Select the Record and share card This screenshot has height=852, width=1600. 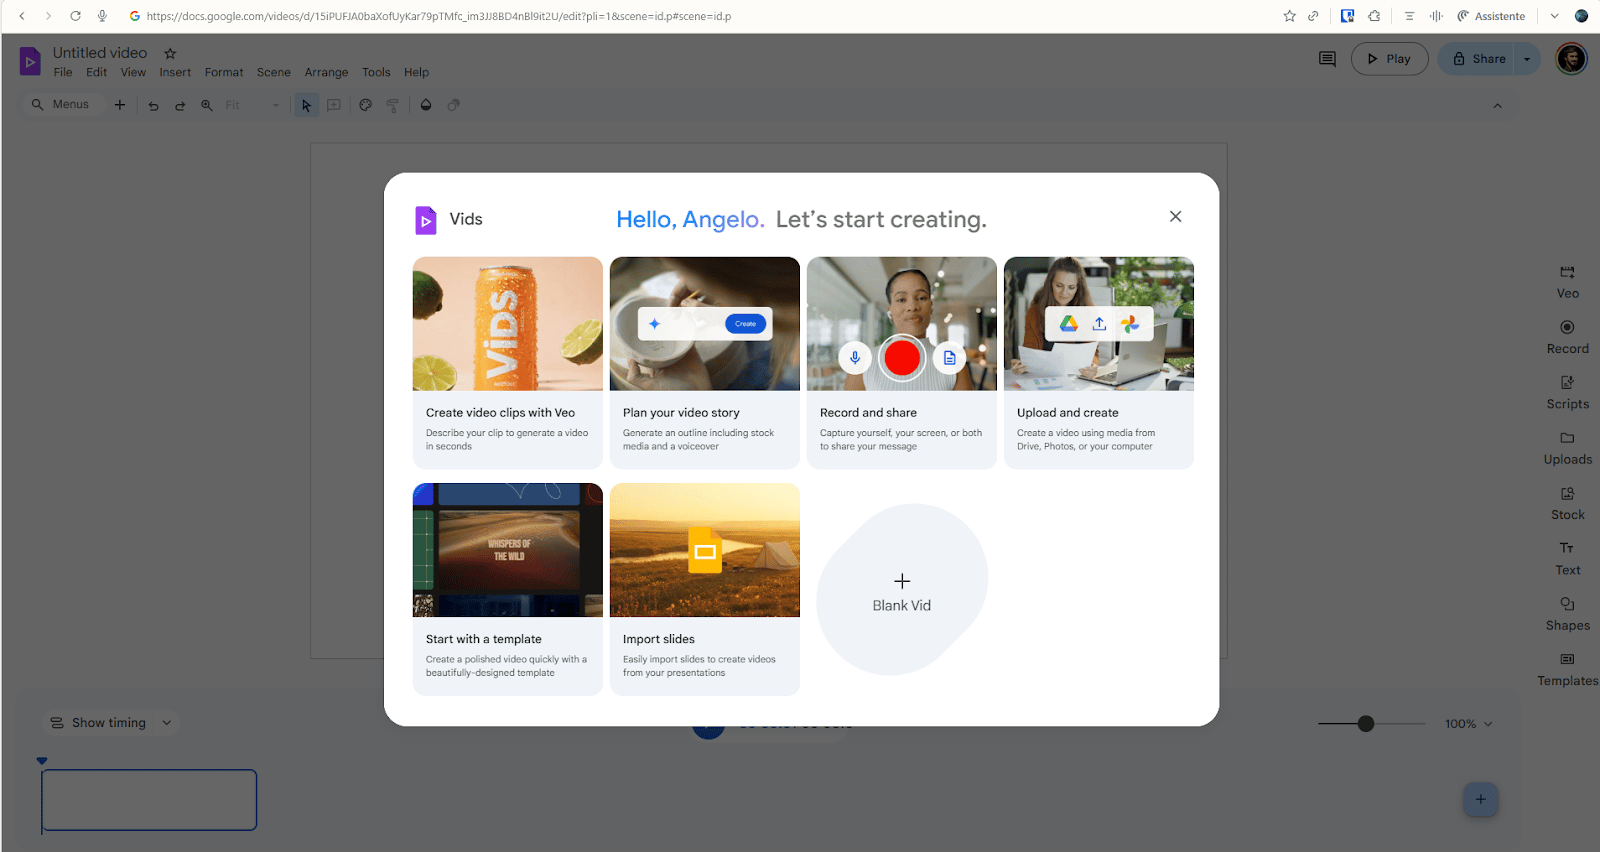902,362
